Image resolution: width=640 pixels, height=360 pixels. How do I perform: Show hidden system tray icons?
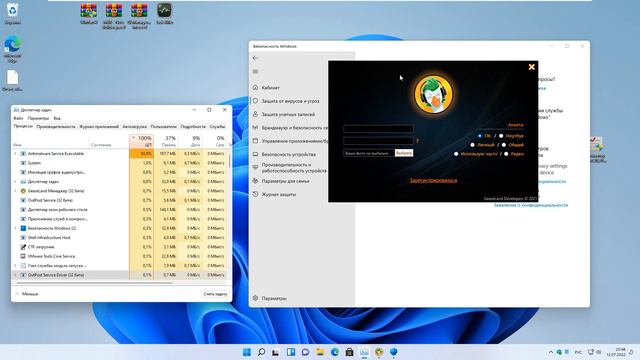point(551,352)
